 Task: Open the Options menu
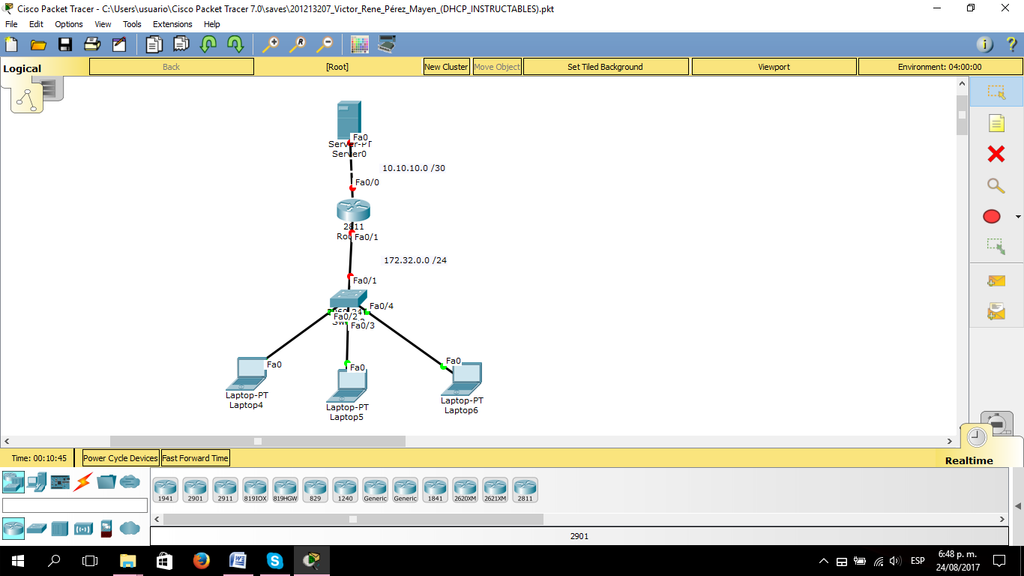click(69, 24)
